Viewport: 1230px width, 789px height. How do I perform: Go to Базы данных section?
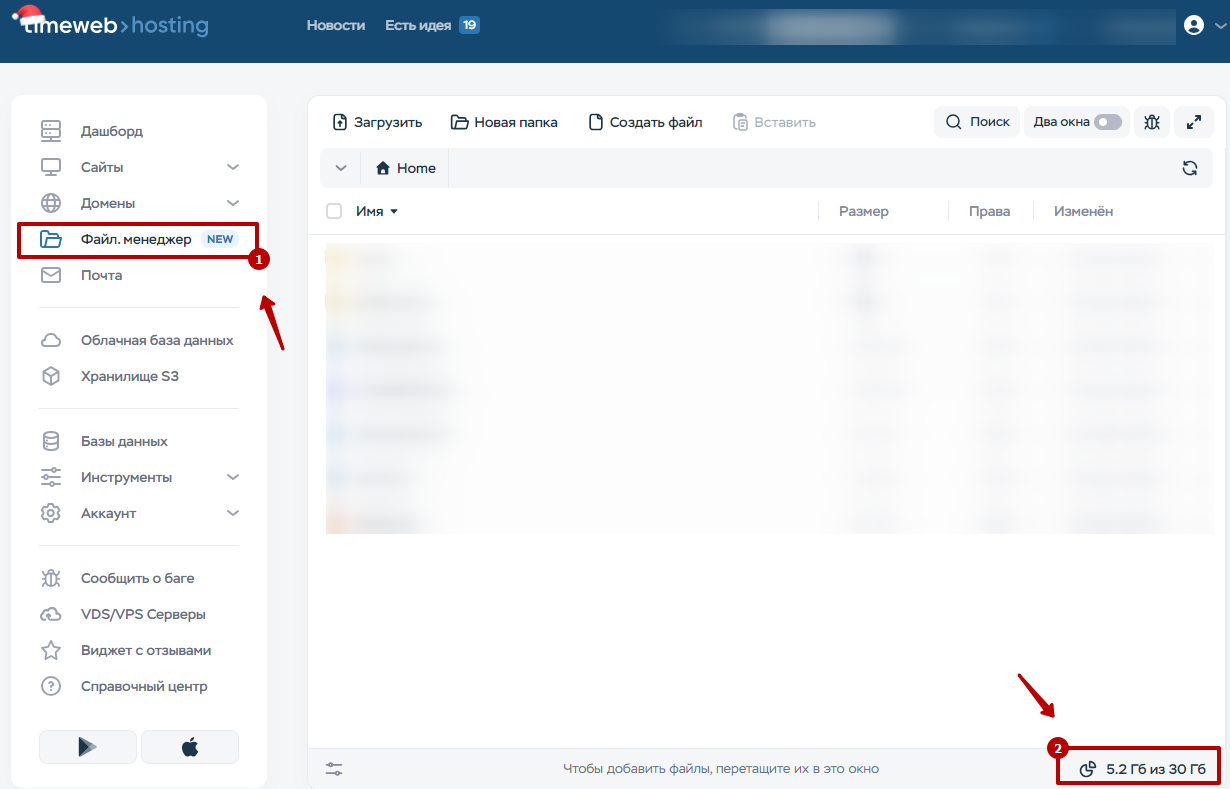(124, 441)
